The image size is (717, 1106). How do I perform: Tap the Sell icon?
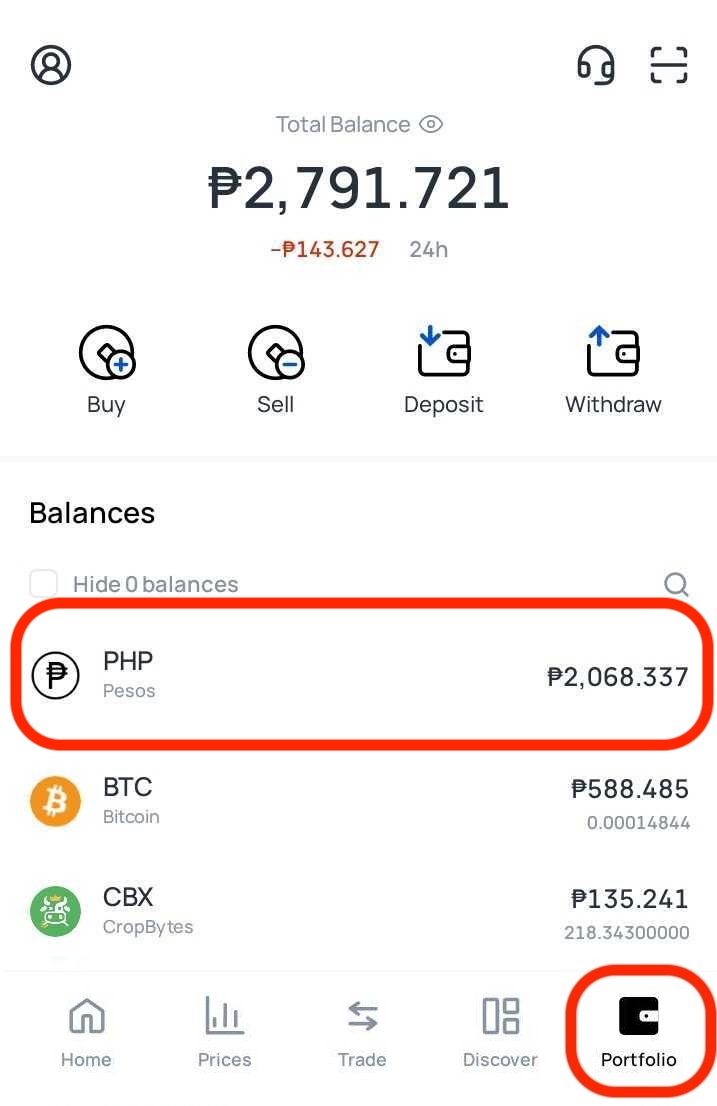[x=275, y=352]
